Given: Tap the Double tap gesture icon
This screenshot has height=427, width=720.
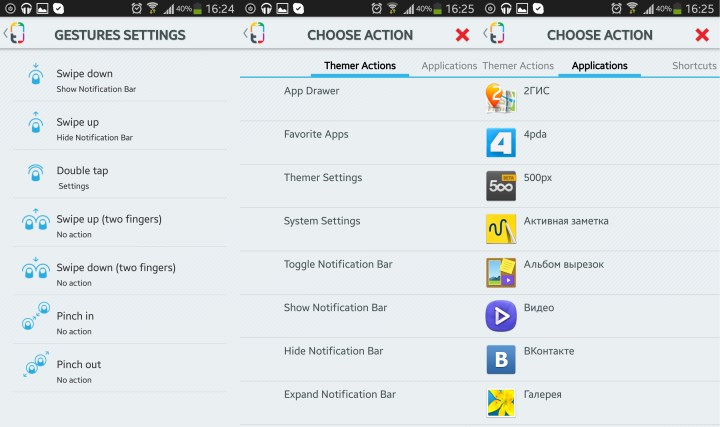Looking at the screenshot, I should 35,173.
